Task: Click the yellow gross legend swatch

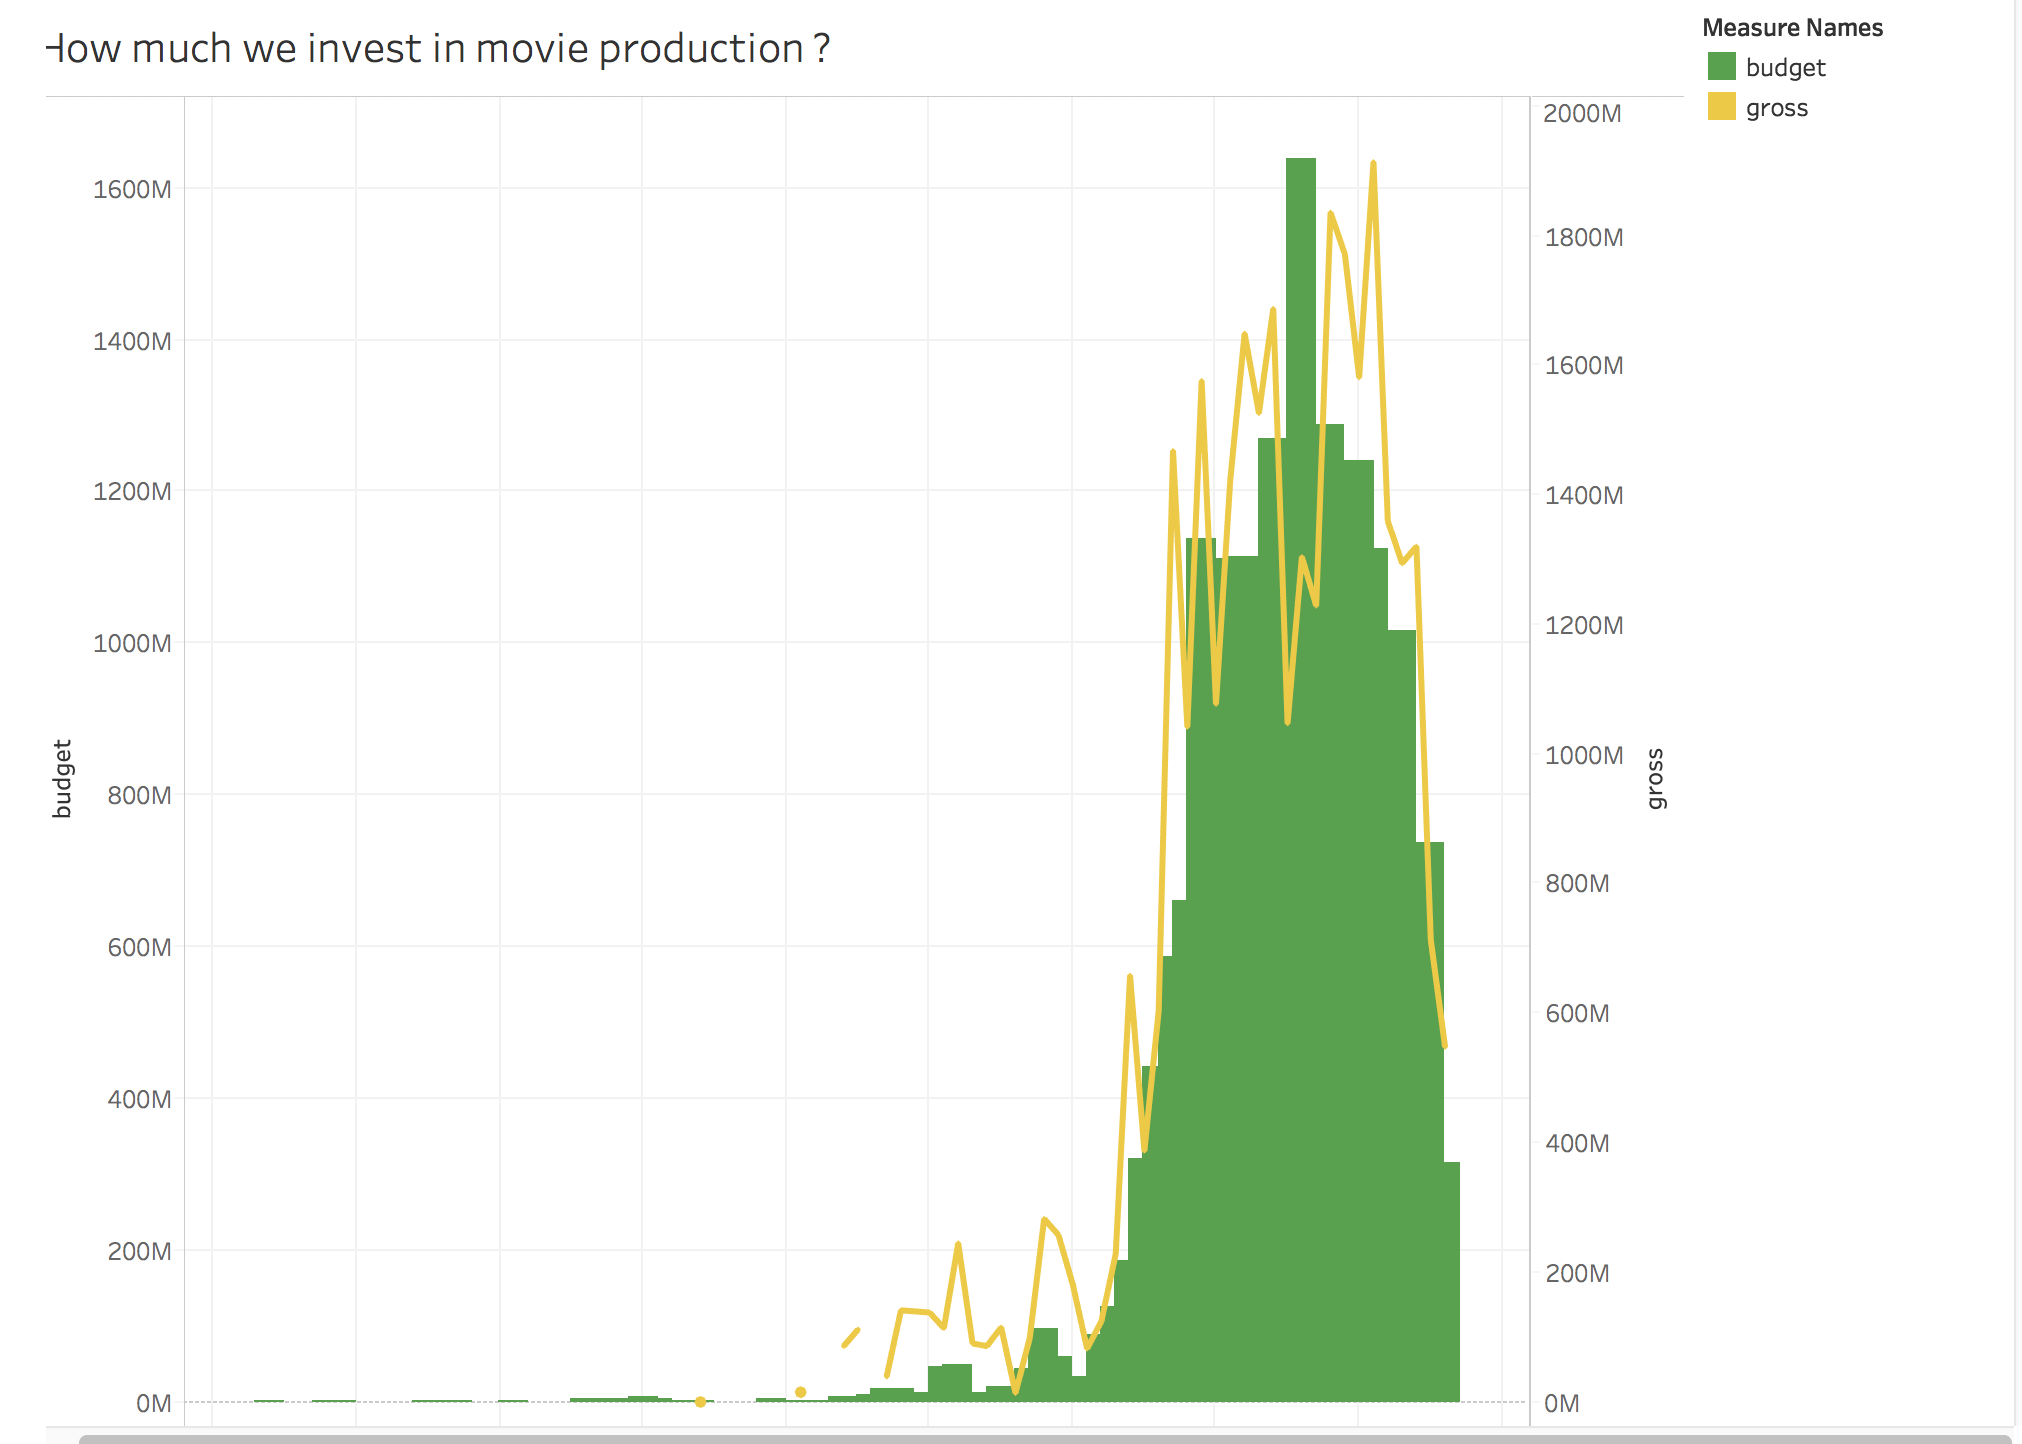Action: click(1721, 107)
